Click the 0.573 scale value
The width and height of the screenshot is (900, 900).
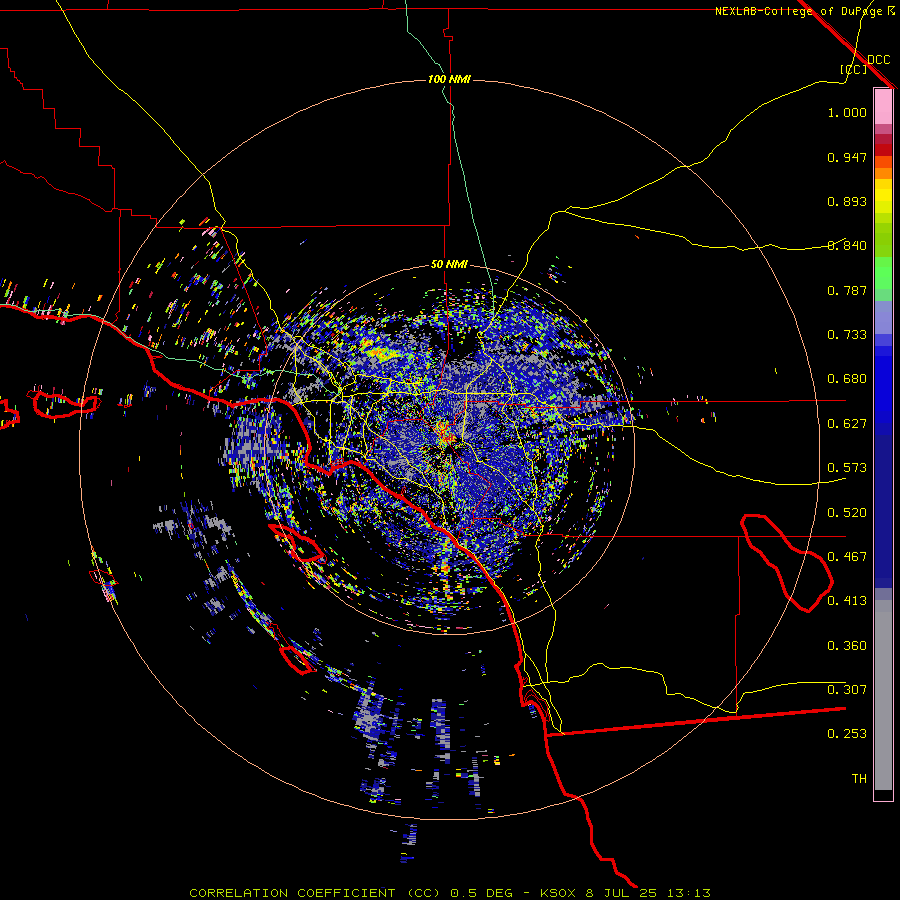(847, 468)
